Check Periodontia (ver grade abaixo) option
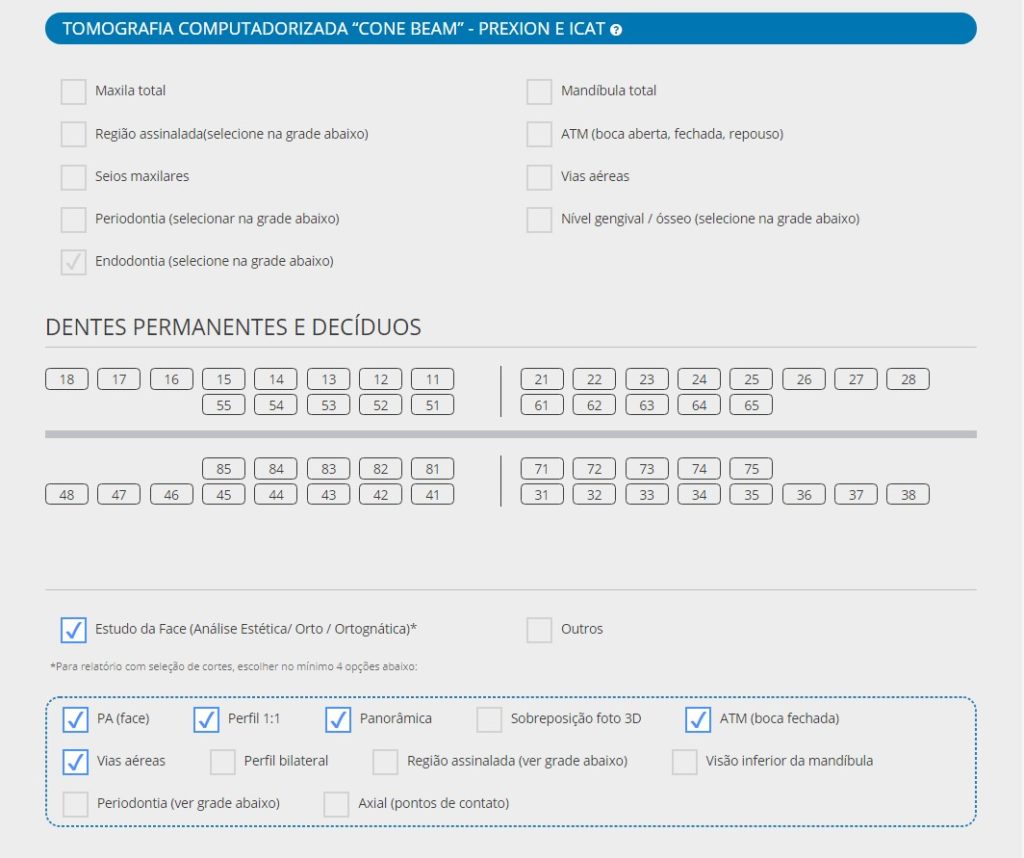The height and width of the screenshot is (858, 1024). pyautogui.click(x=75, y=804)
